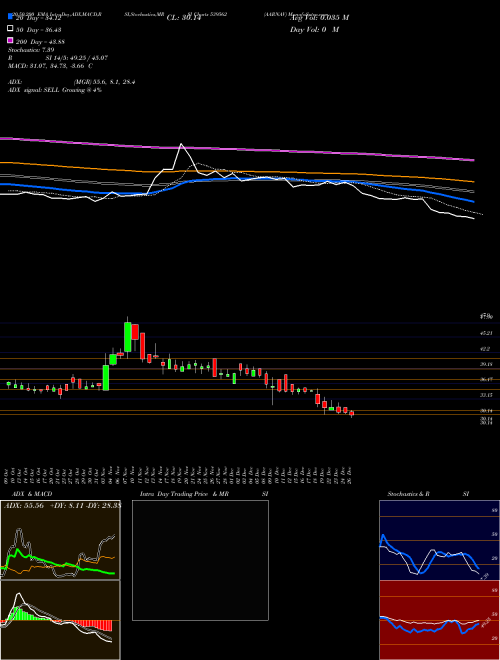Viewport: 500px width, 660px height.
Task: Open the red RSI chart panel
Action: point(439,620)
